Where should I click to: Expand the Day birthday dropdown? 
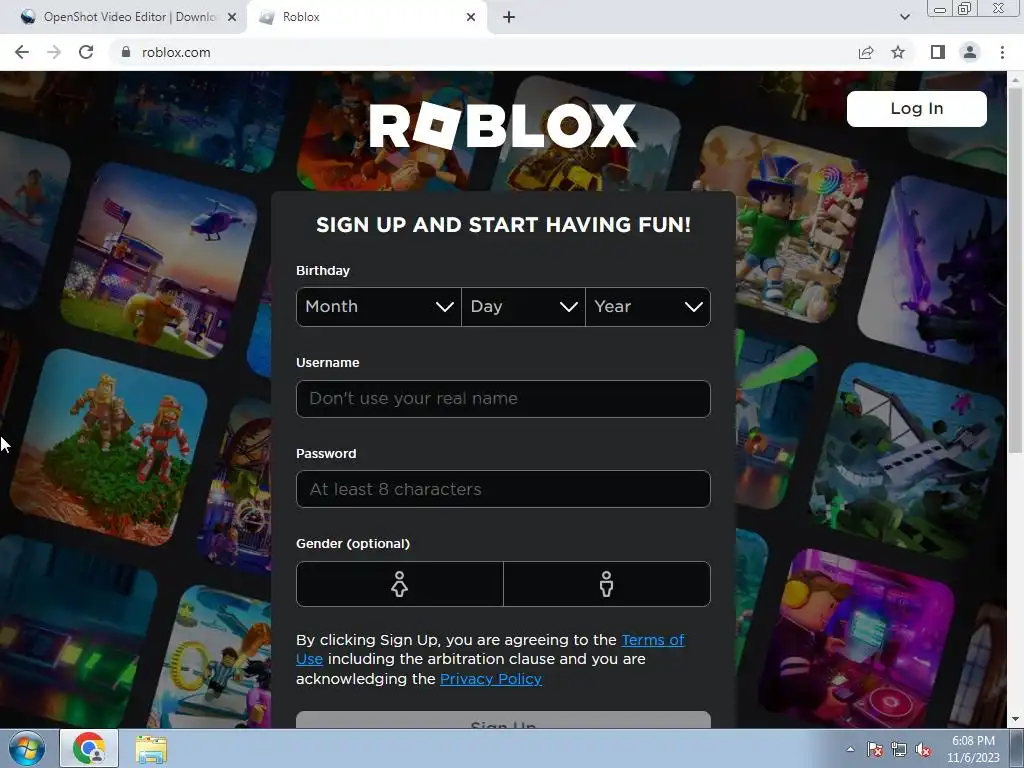click(523, 306)
